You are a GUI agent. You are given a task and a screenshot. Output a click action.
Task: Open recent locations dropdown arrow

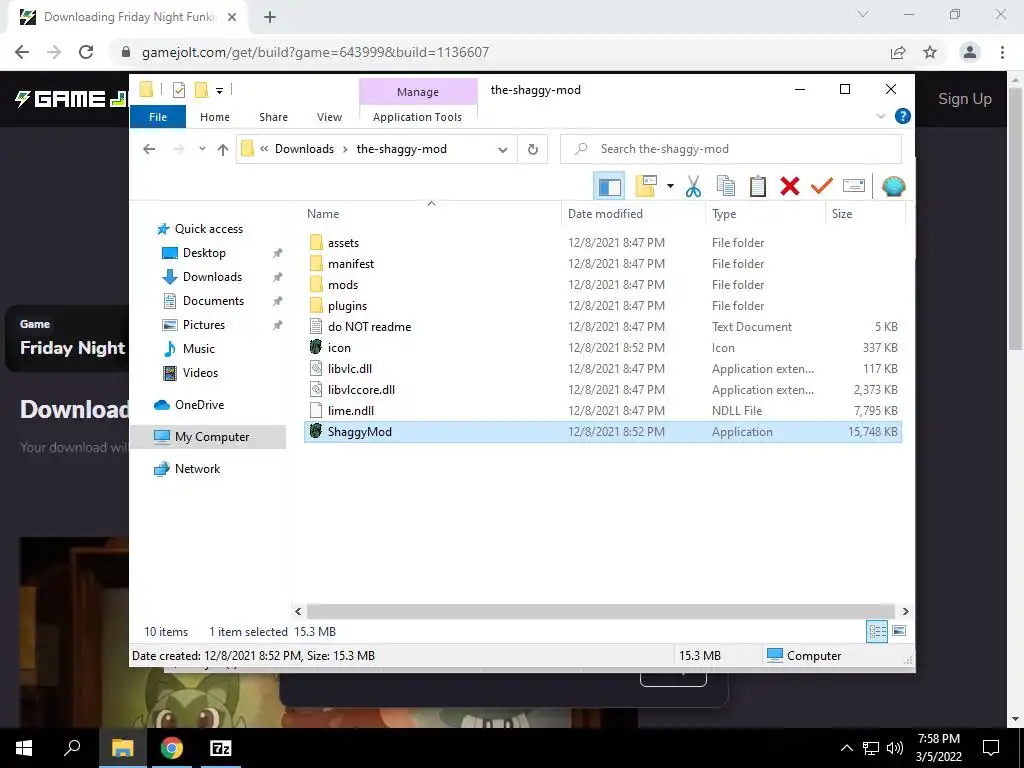[202, 149]
